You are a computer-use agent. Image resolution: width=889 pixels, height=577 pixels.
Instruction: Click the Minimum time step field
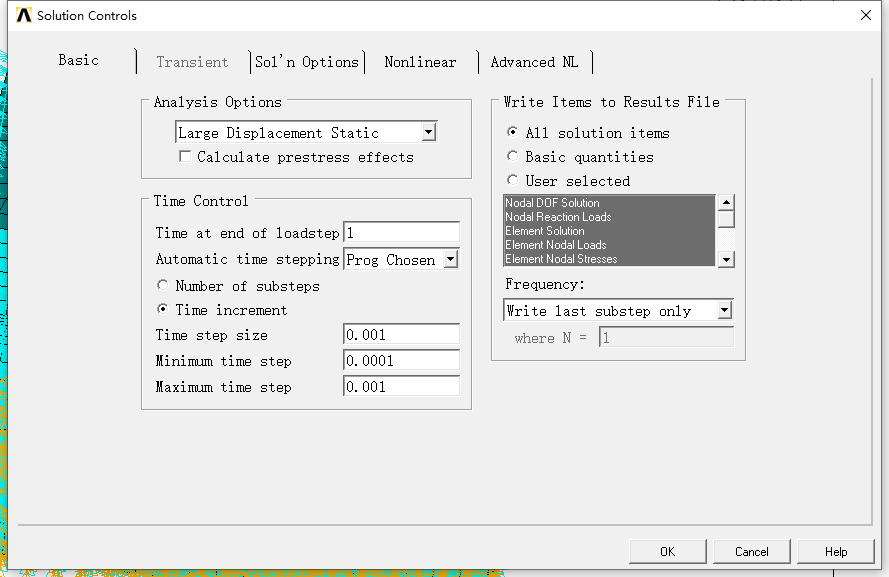[x=401, y=360]
